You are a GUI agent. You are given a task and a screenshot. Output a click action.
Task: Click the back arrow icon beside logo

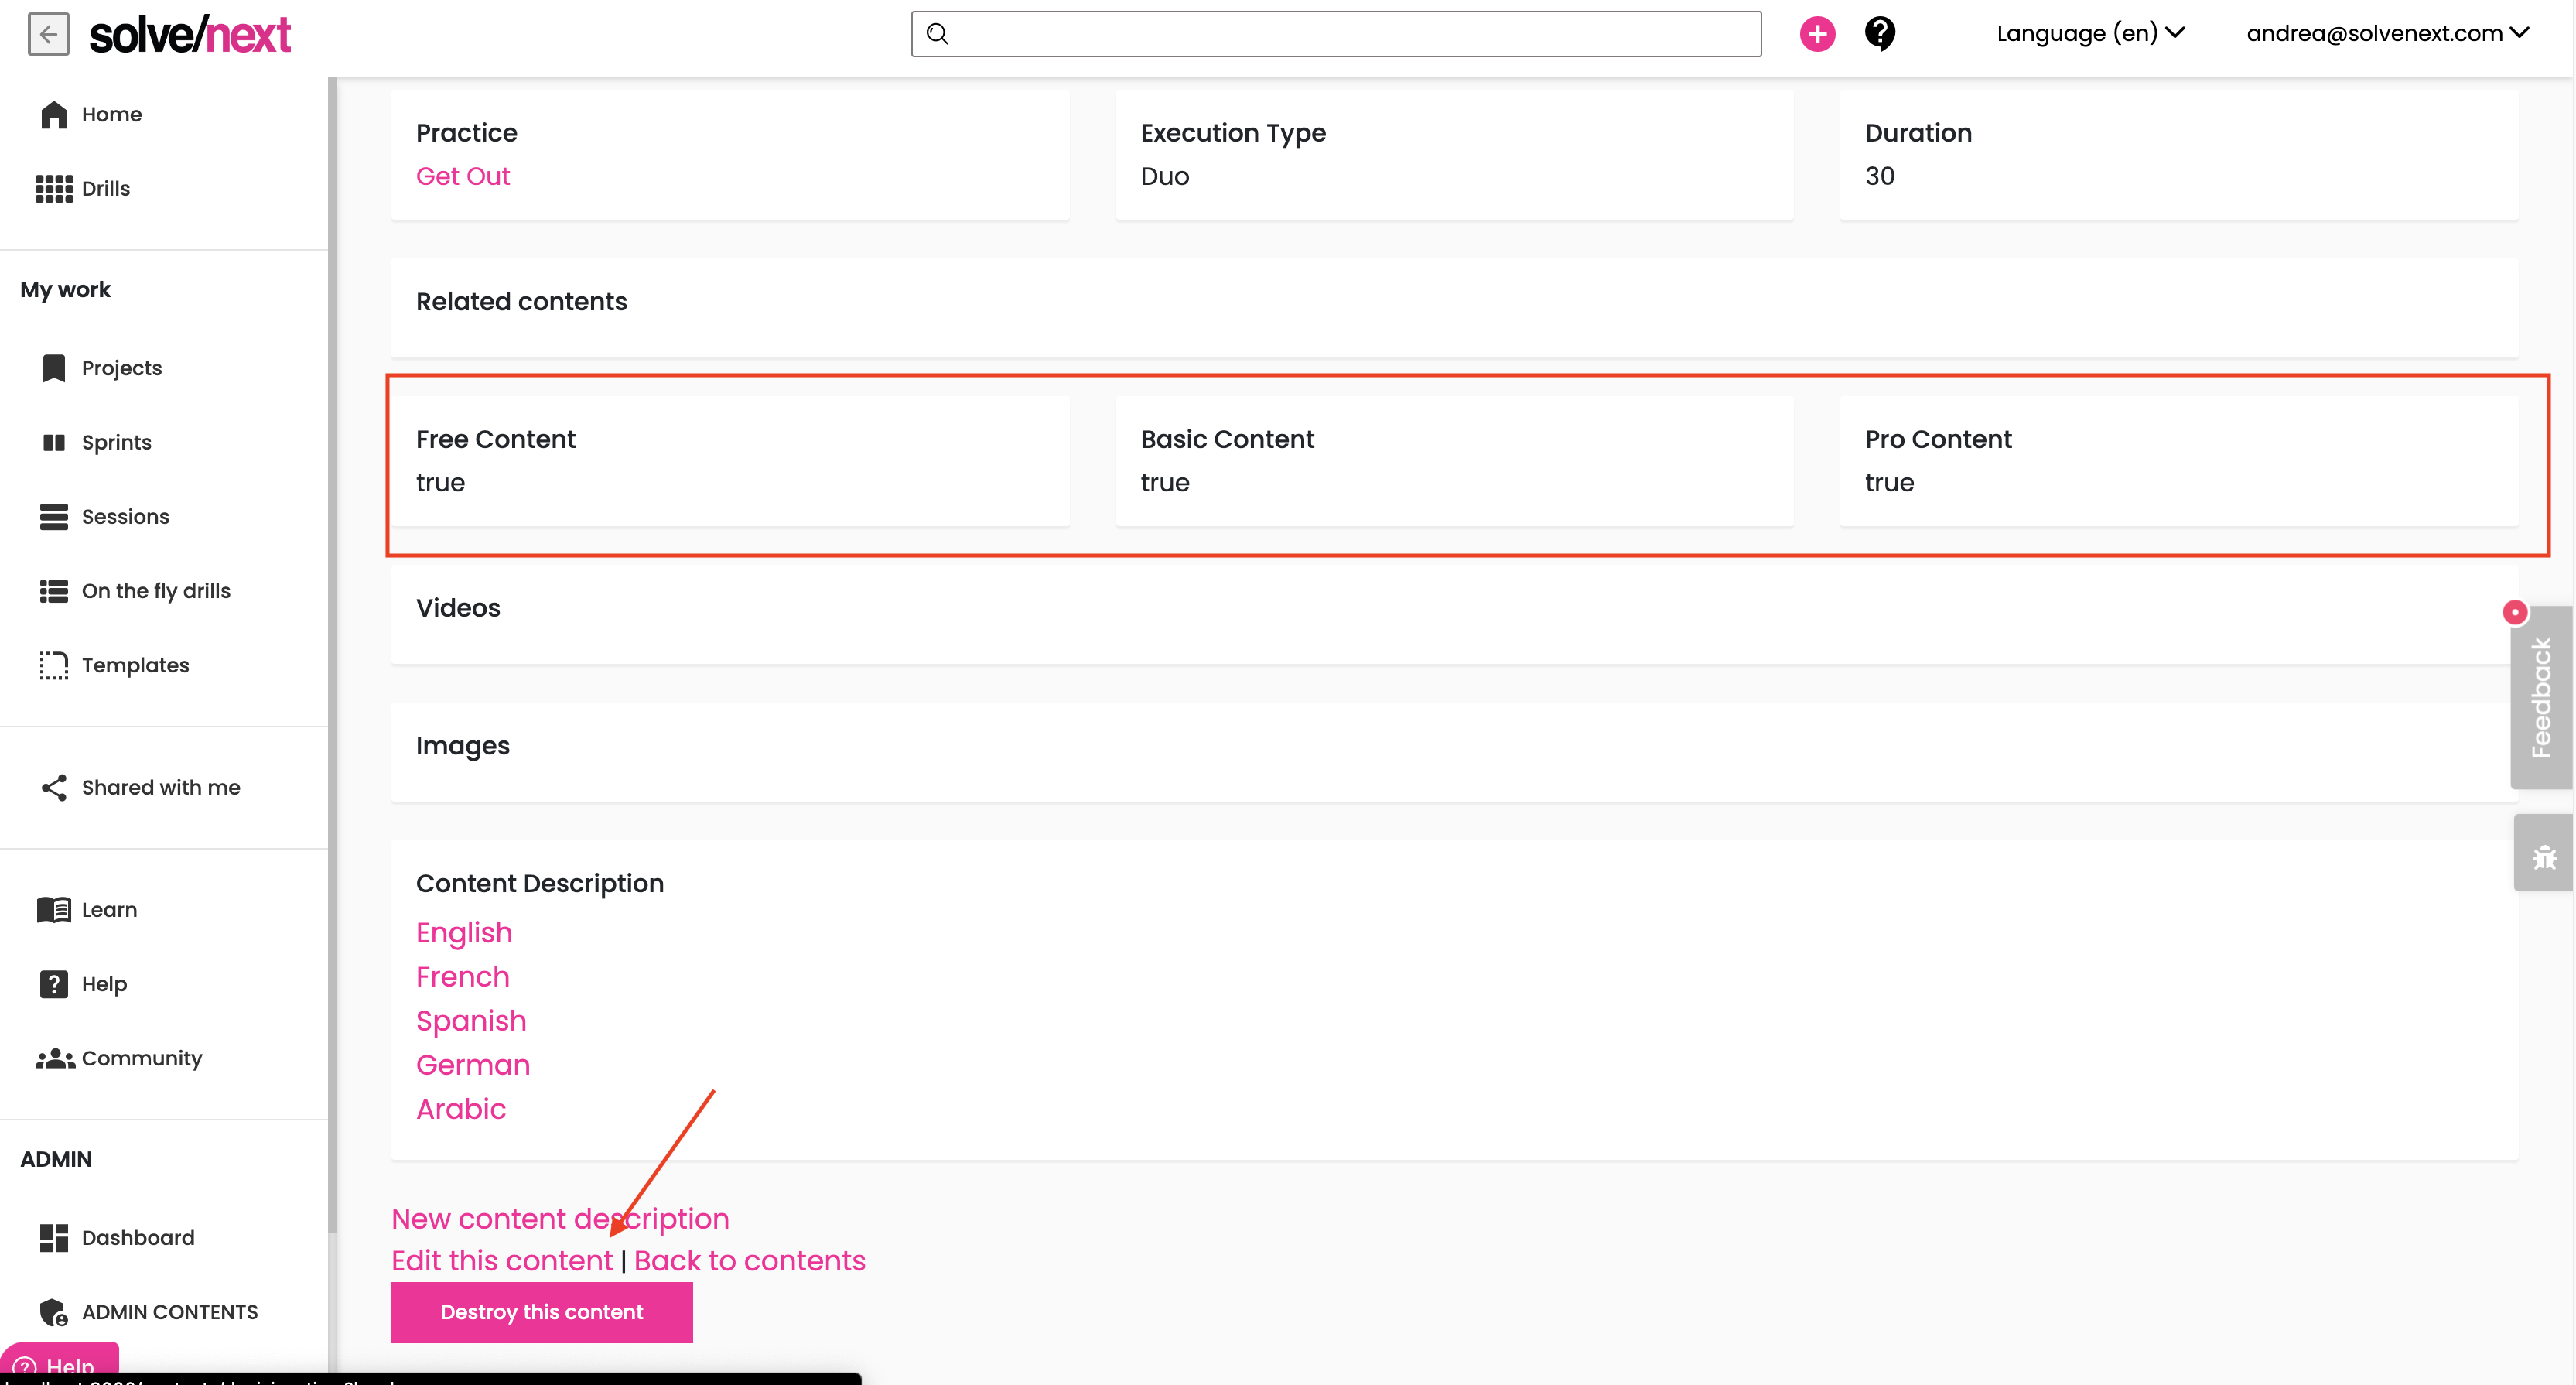[48, 34]
